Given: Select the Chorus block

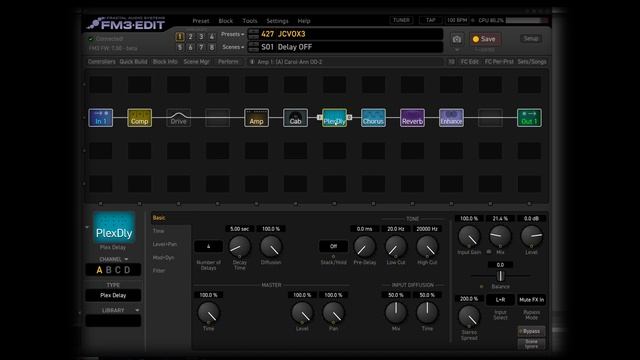Looking at the screenshot, I should 373,118.
